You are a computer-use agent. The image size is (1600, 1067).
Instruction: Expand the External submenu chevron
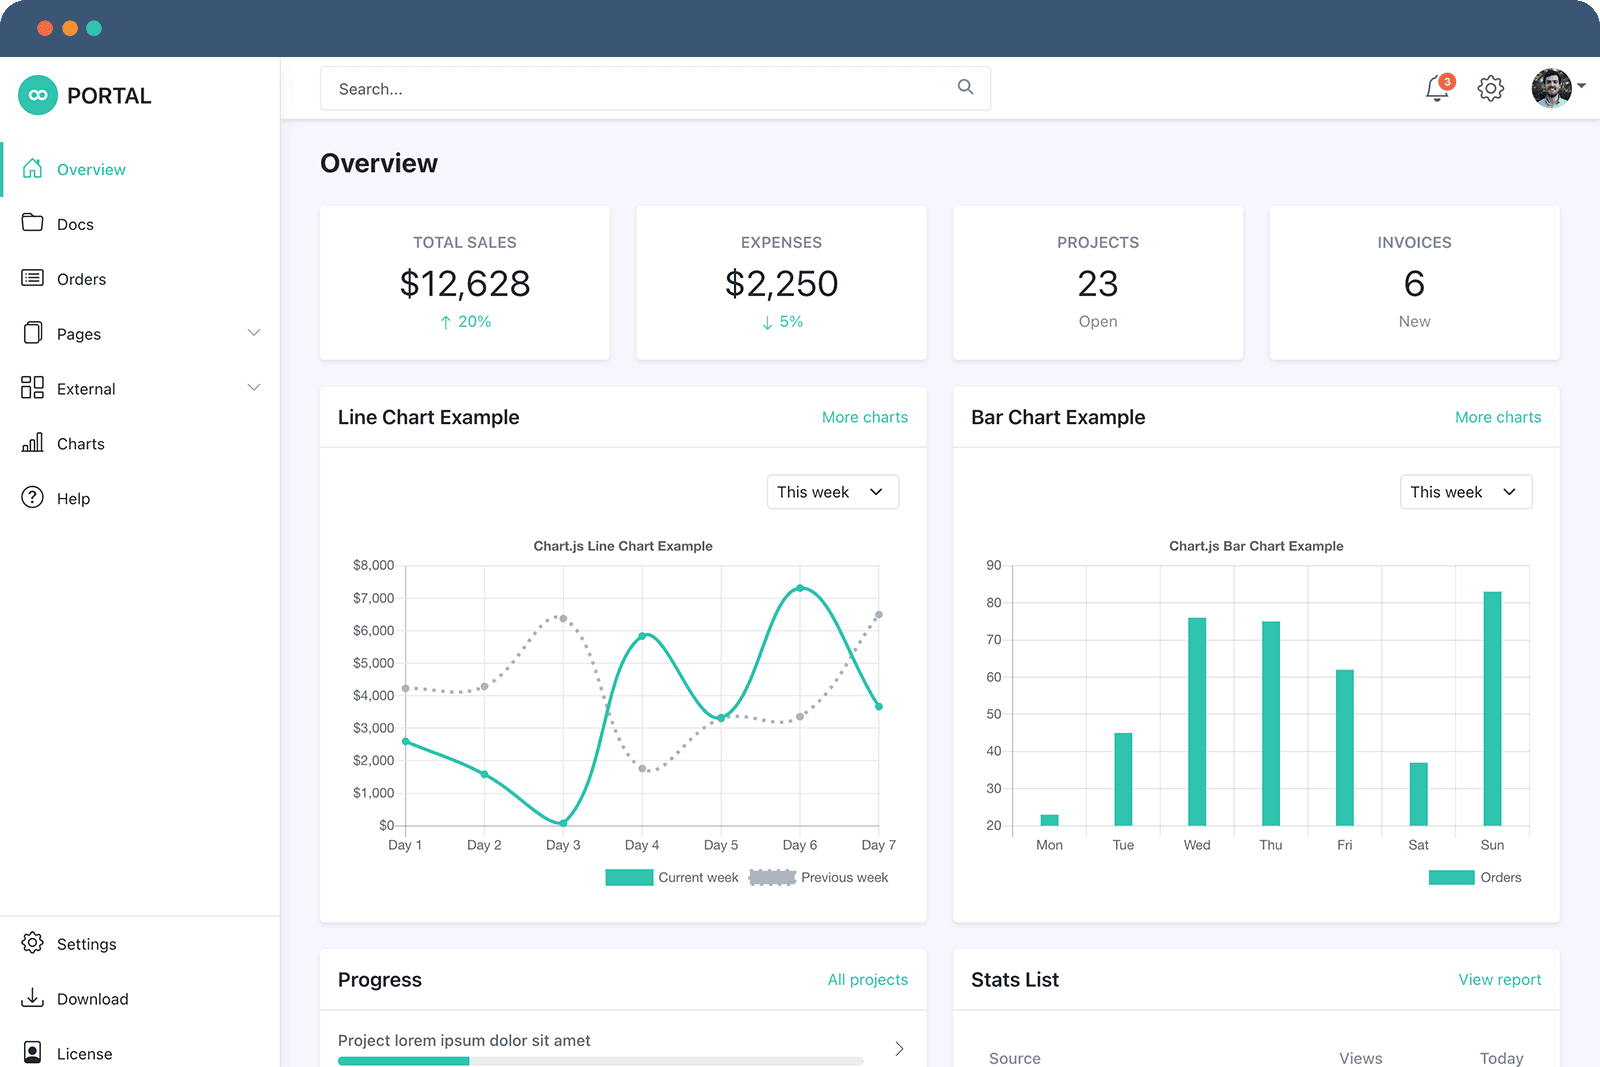pyautogui.click(x=254, y=387)
